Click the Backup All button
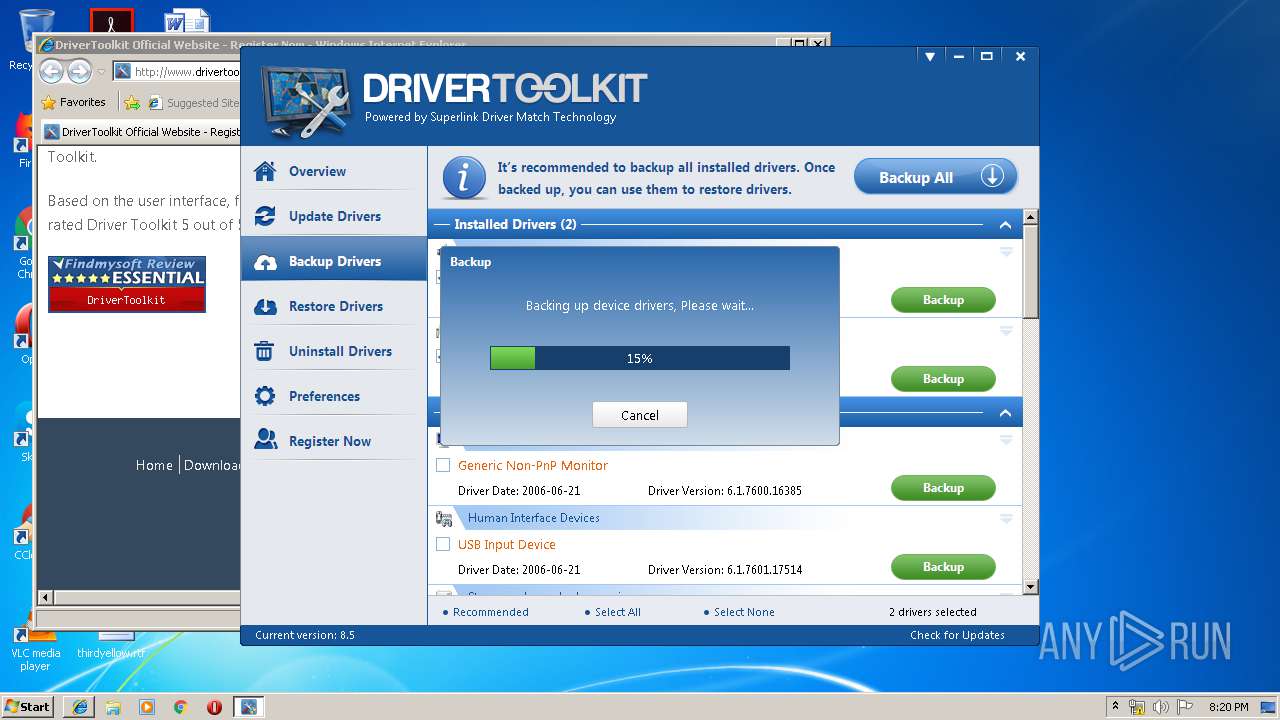 (x=935, y=177)
